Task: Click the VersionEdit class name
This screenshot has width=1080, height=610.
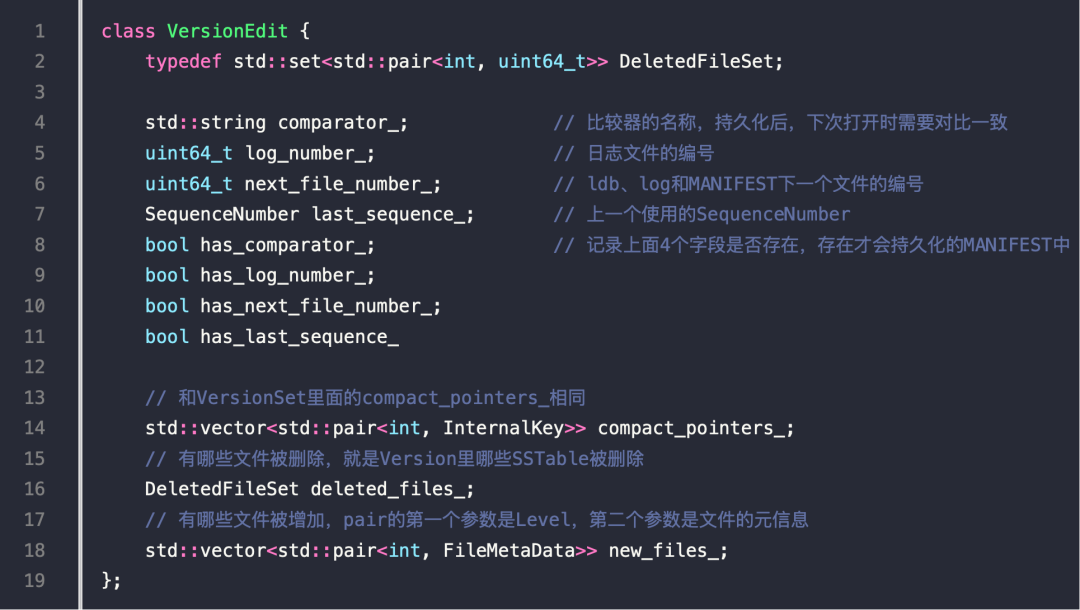Action: click(227, 31)
